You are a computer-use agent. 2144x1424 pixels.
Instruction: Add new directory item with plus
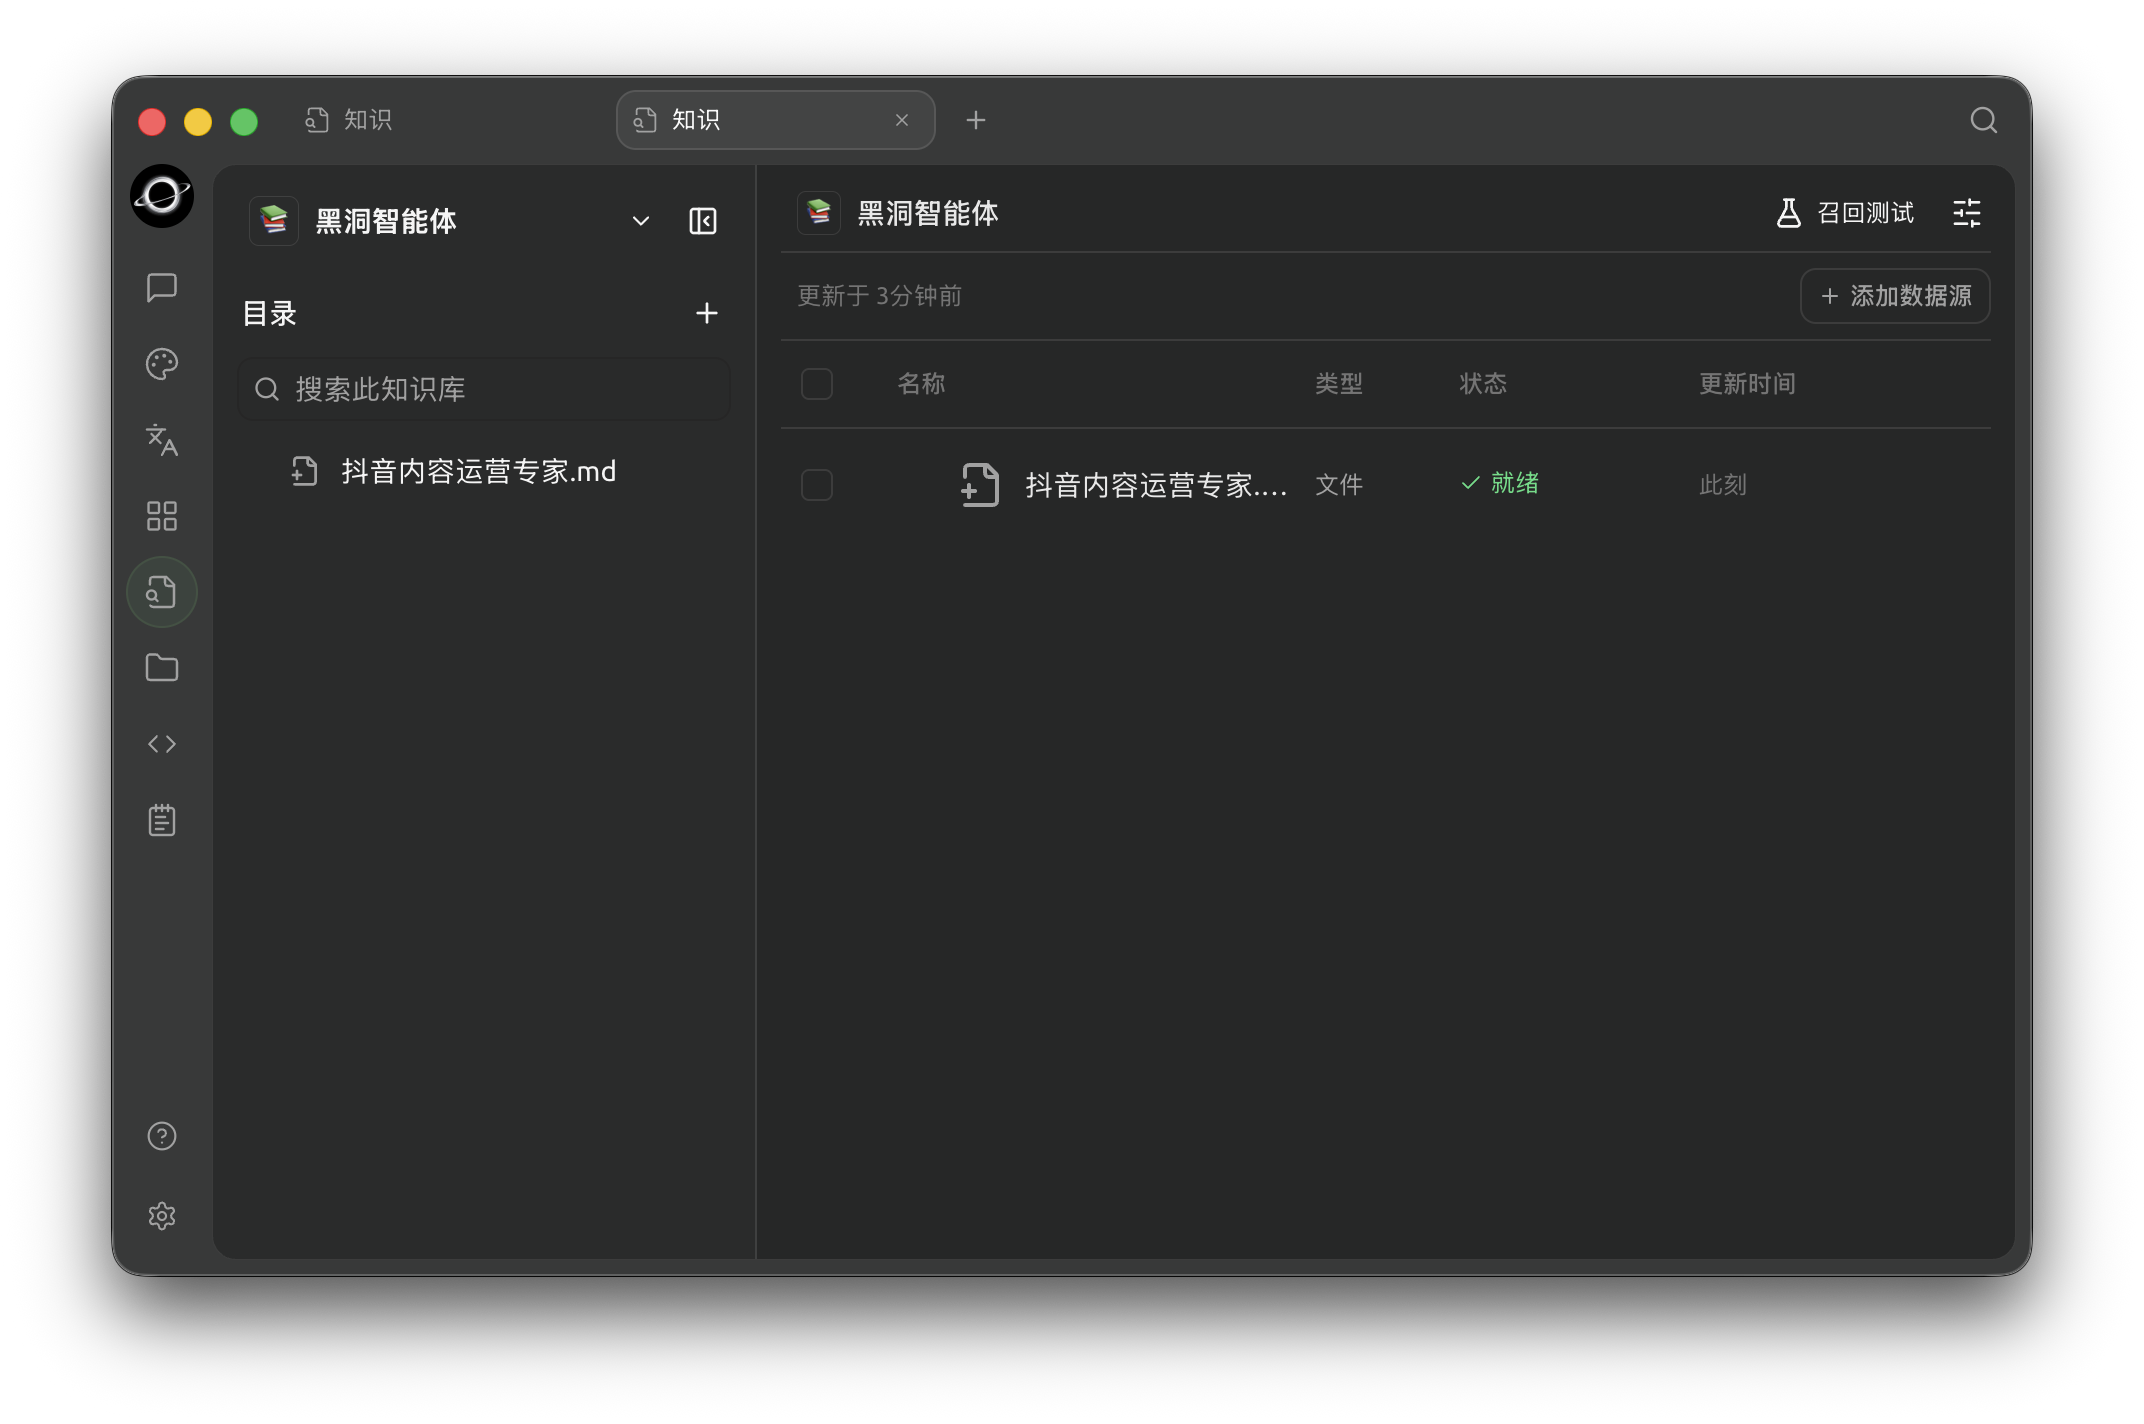point(707,313)
